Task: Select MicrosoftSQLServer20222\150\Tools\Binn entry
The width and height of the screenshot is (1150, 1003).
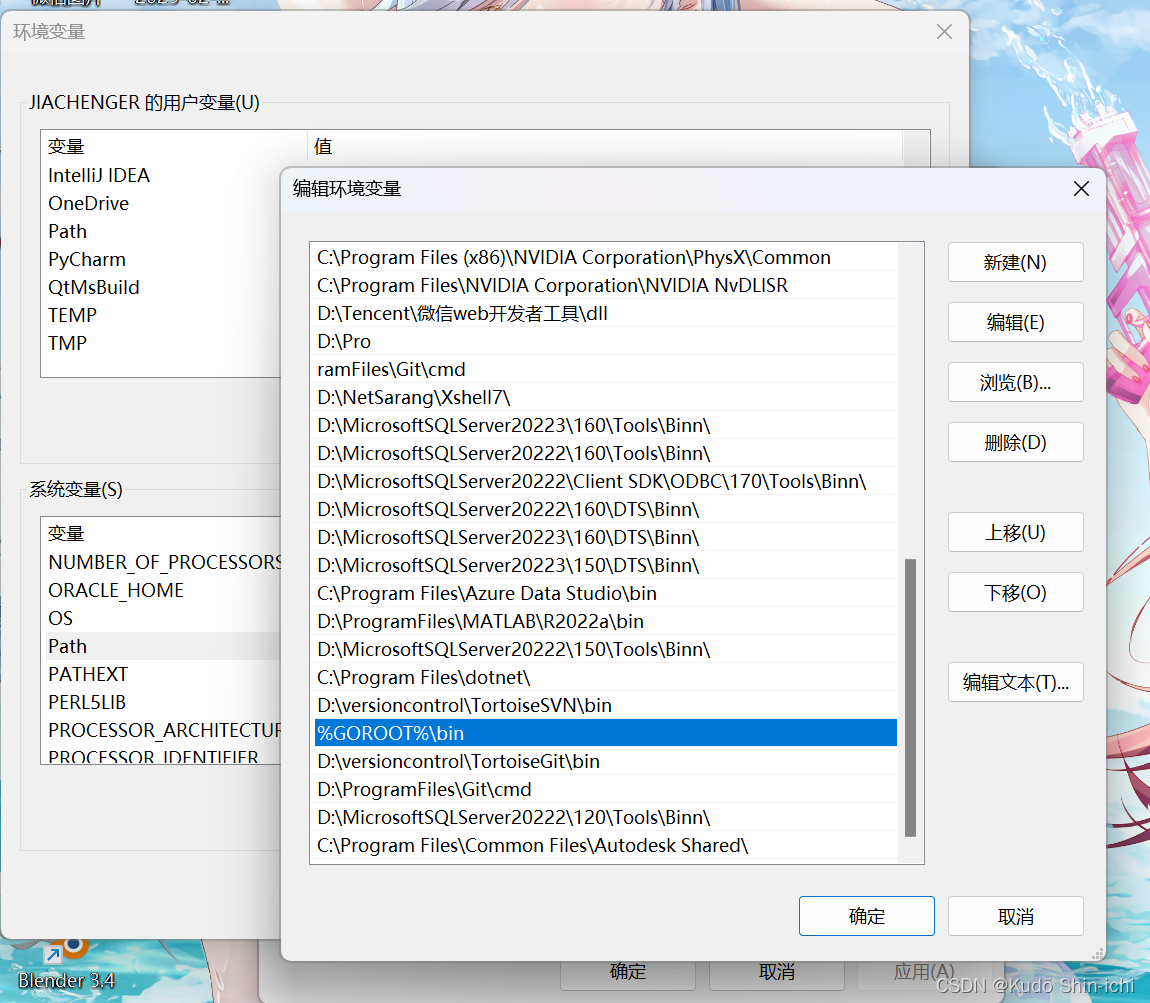Action: pos(606,649)
